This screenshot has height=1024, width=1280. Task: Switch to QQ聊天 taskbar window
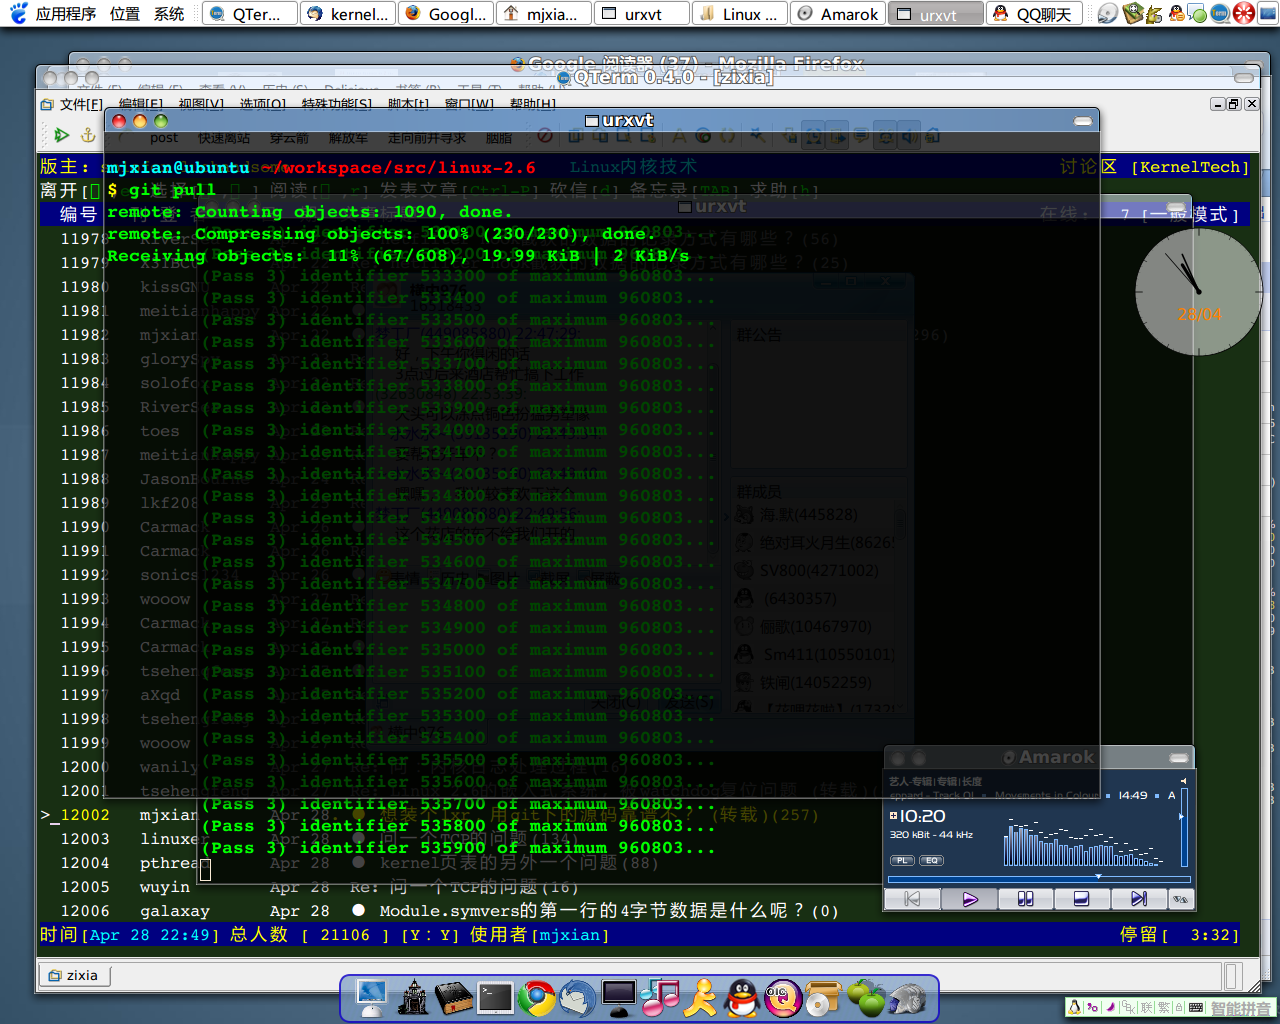(x=1034, y=14)
